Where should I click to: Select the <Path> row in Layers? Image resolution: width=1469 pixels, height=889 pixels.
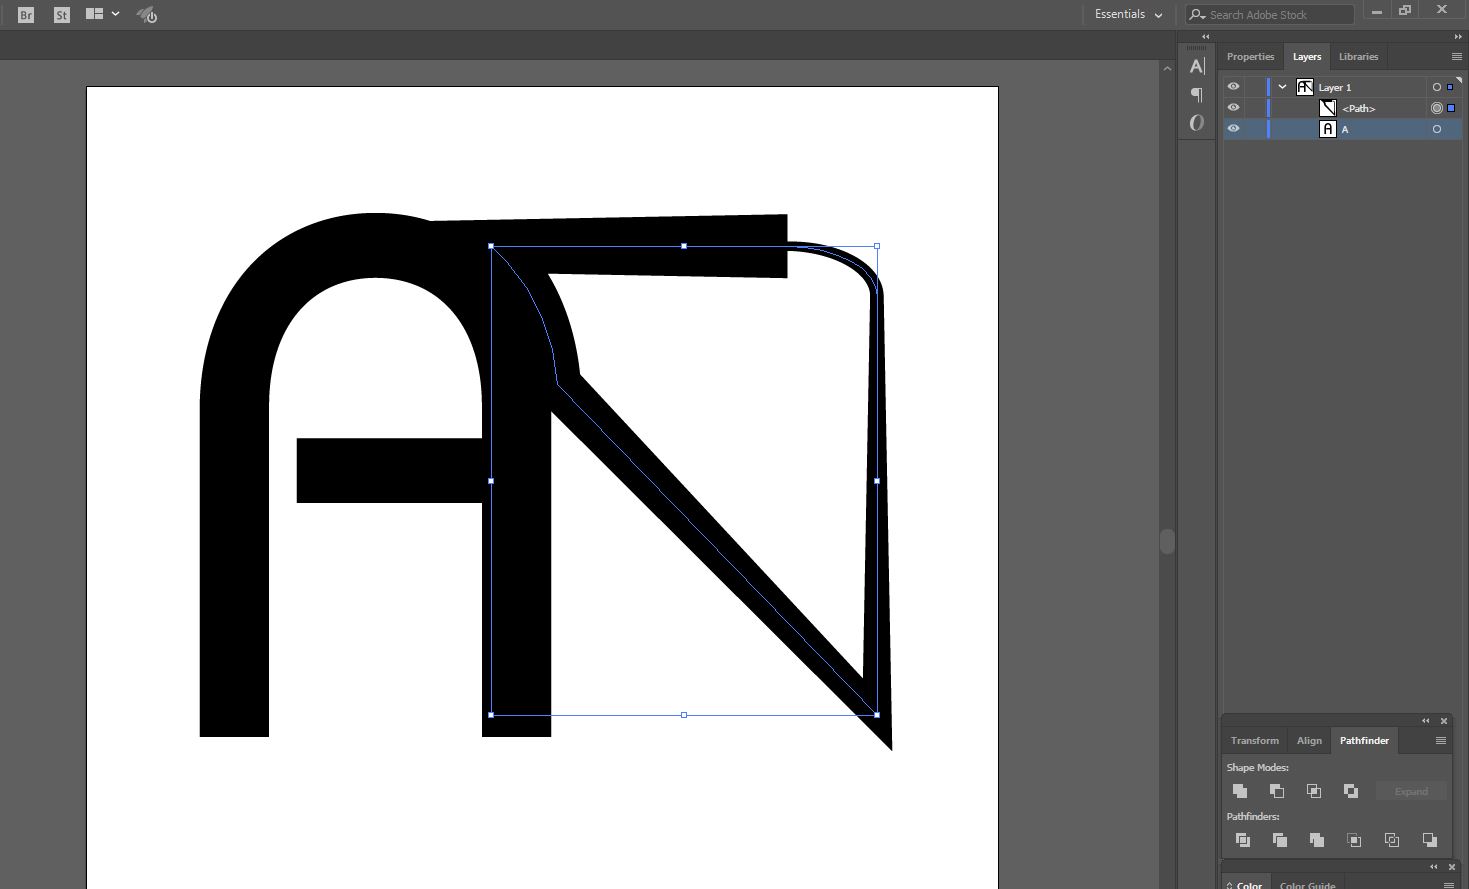[x=1342, y=108]
